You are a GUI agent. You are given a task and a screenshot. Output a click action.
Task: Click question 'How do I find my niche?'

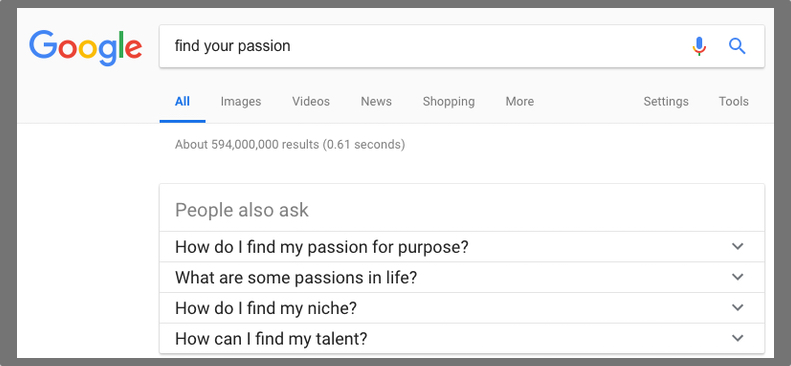click(x=266, y=308)
